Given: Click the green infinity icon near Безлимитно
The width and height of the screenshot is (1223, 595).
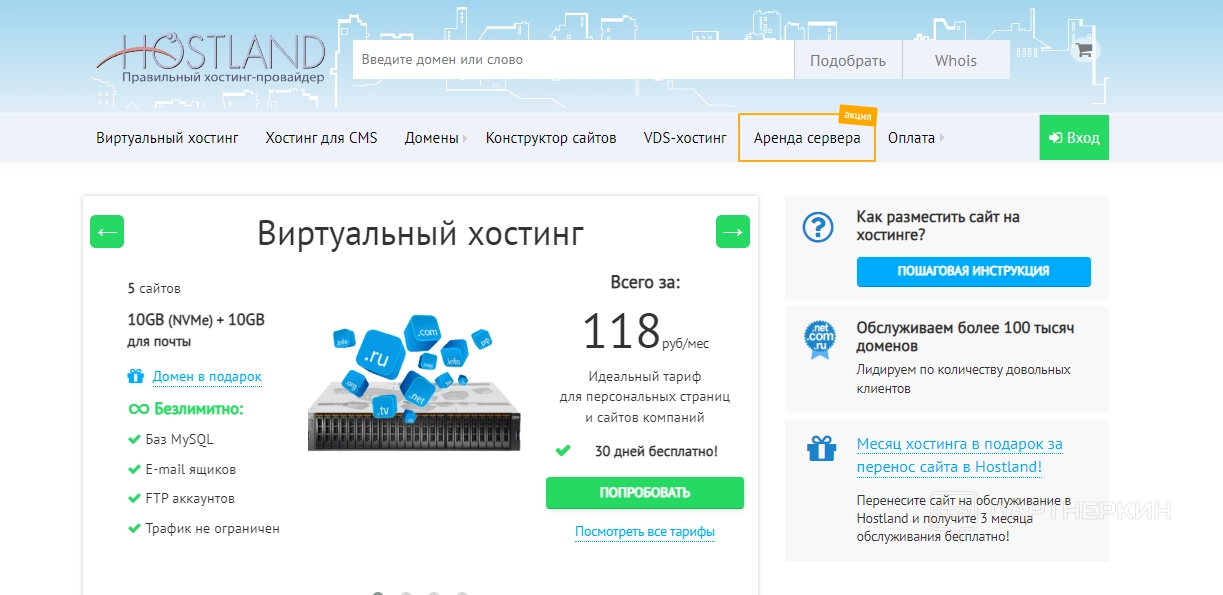Looking at the screenshot, I should click(x=138, y=409).
